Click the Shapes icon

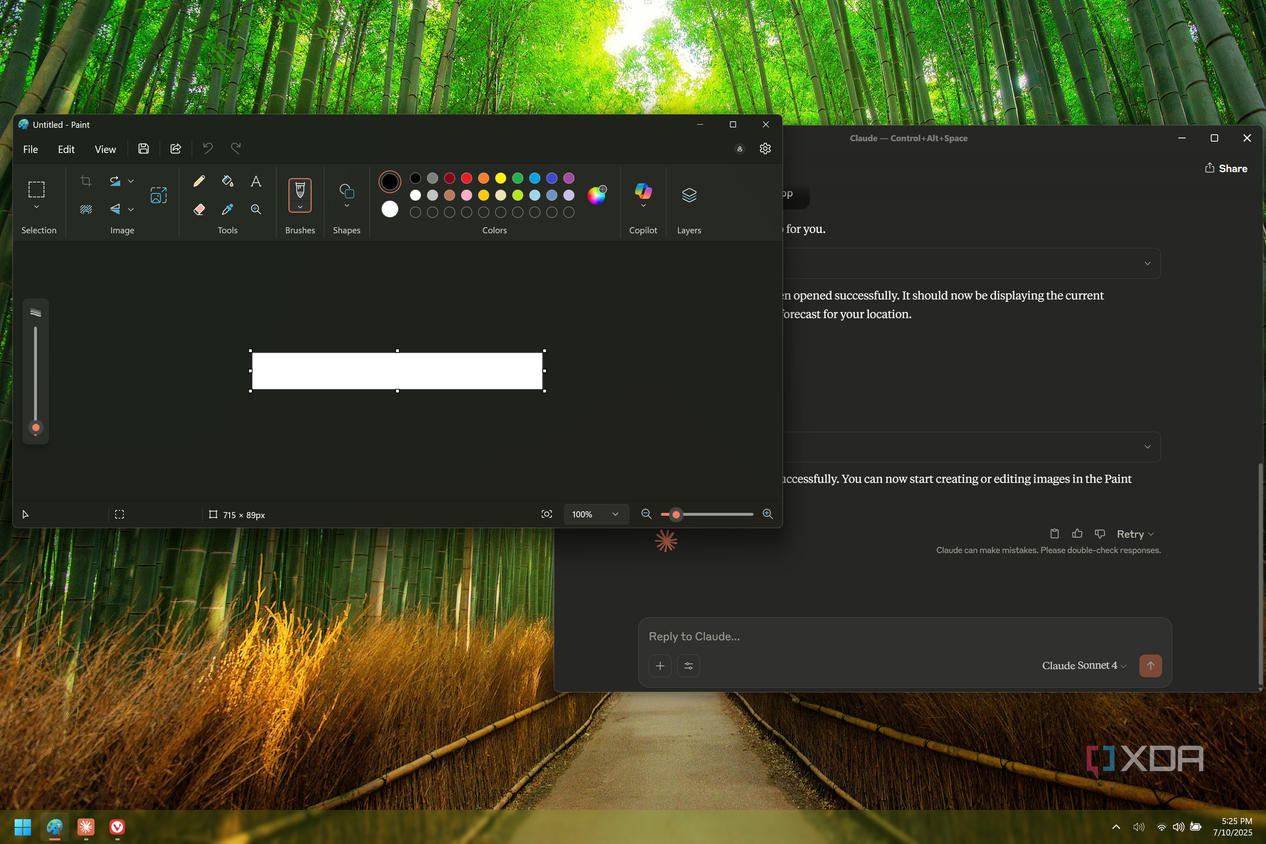point(346,190)
